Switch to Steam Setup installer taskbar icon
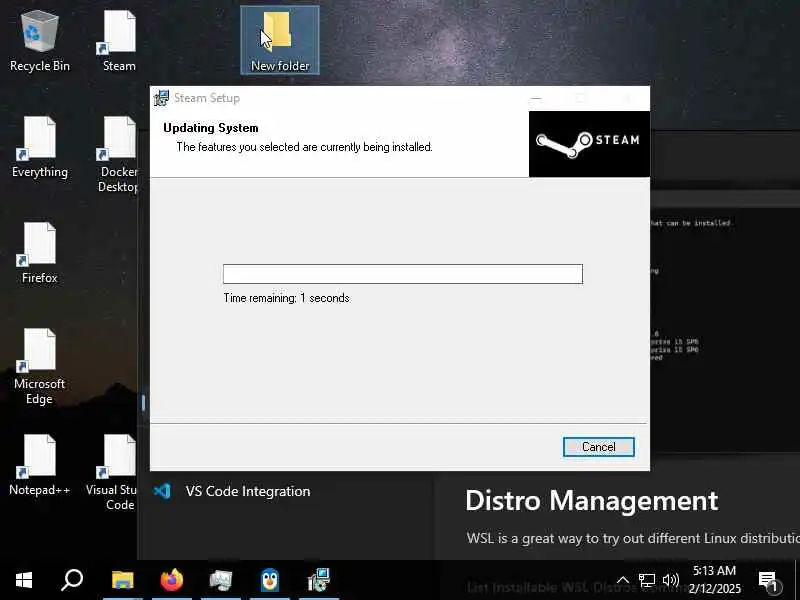This screenshot has width=800, height=600. pyautogui.click(x=319, y=580)
